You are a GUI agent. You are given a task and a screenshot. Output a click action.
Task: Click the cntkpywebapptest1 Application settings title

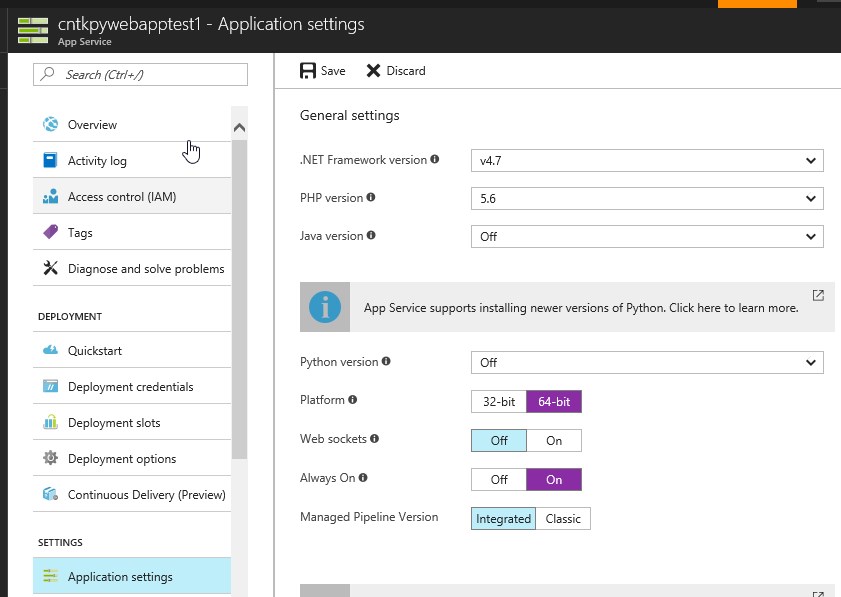coord(211,25)
